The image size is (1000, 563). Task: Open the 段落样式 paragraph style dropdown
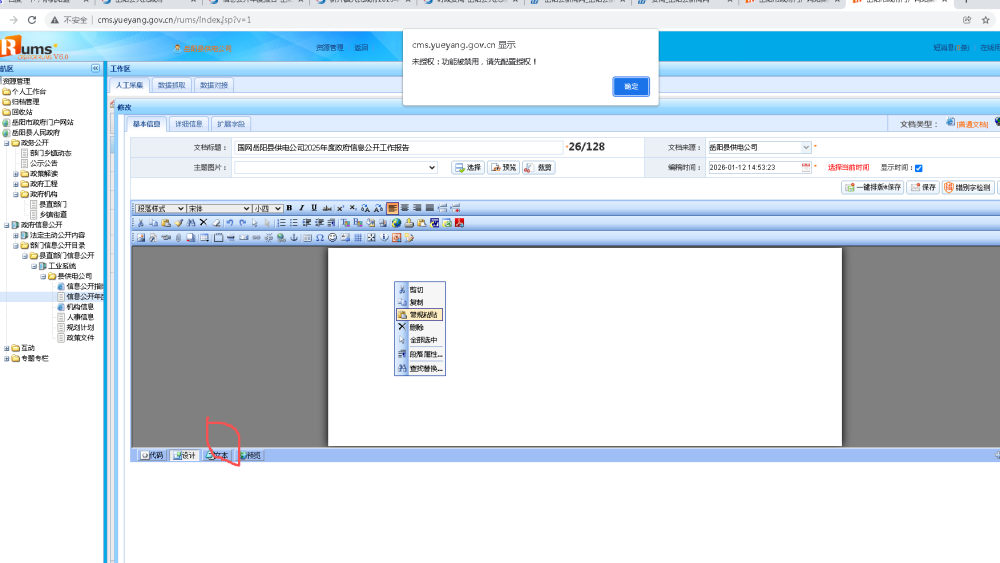(160, 208)
